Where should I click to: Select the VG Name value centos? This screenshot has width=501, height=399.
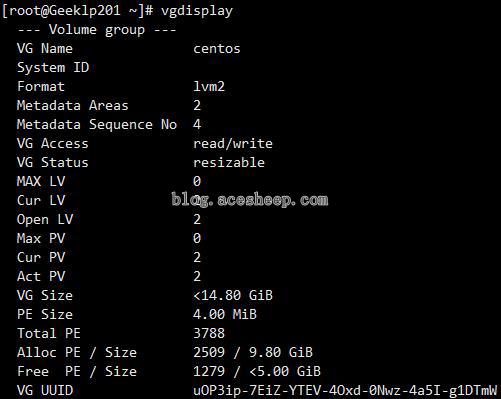click(217, 49)
